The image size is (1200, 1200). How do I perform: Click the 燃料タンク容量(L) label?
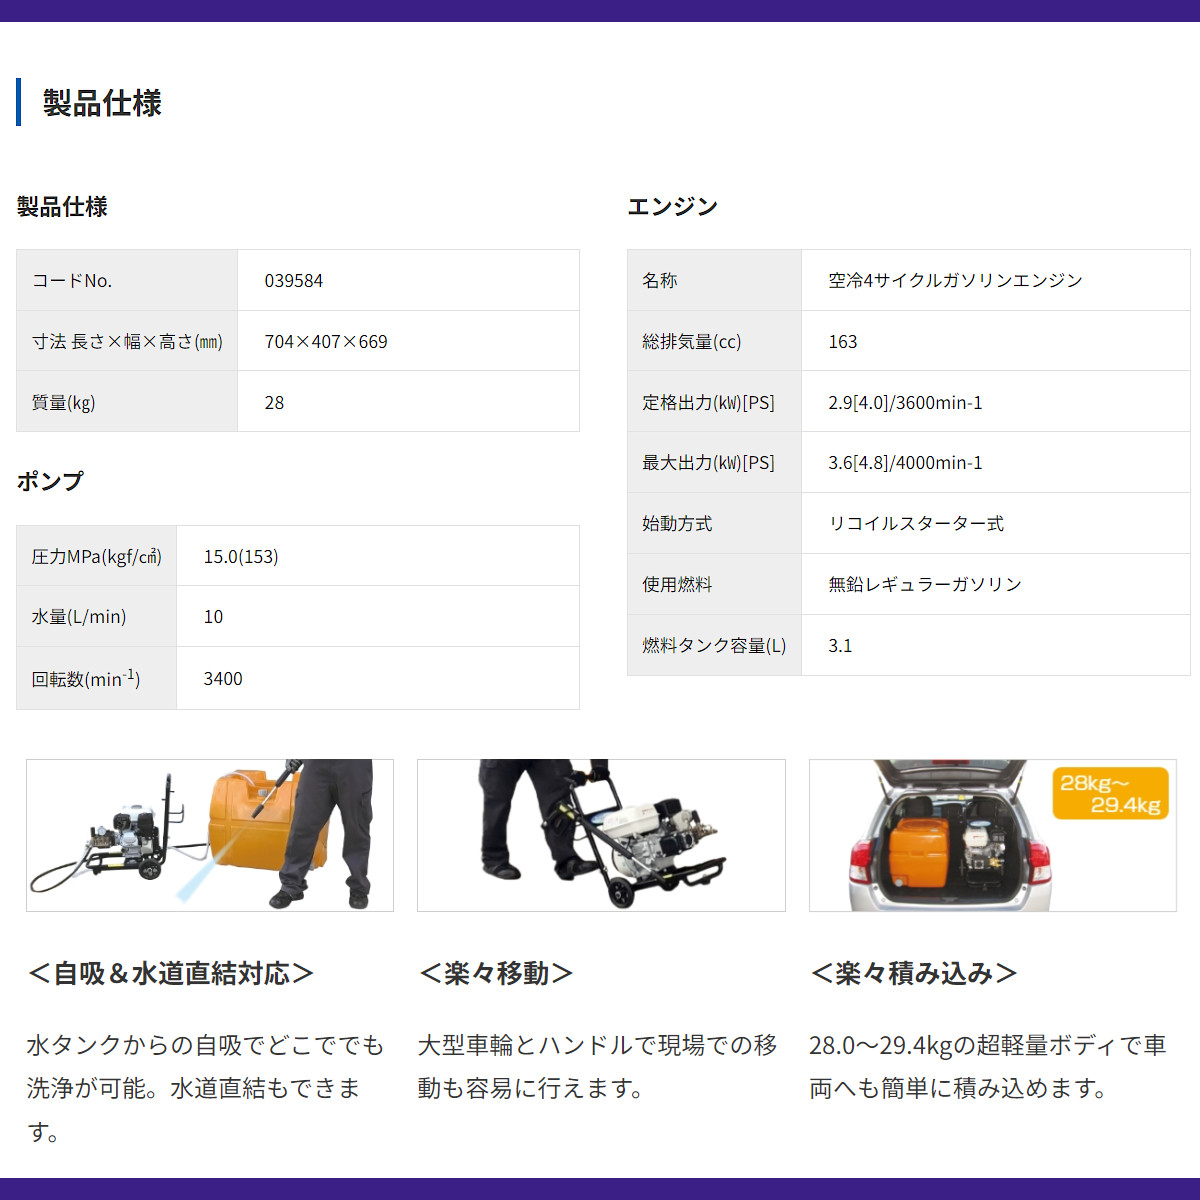(715, 645)
